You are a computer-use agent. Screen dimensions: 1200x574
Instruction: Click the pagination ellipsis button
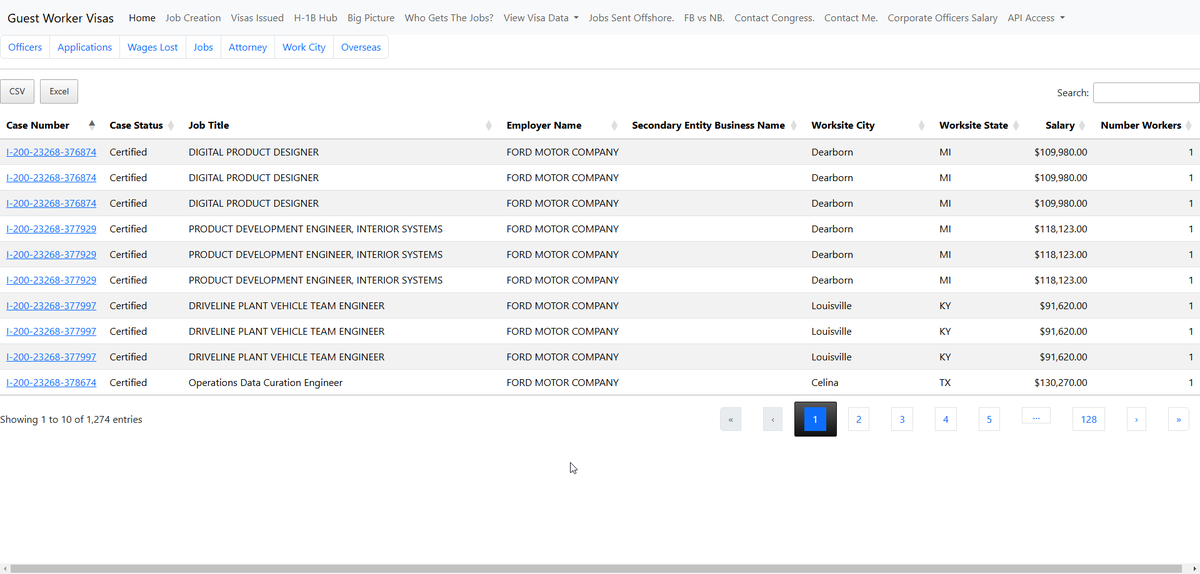[x=1036, y=416]
